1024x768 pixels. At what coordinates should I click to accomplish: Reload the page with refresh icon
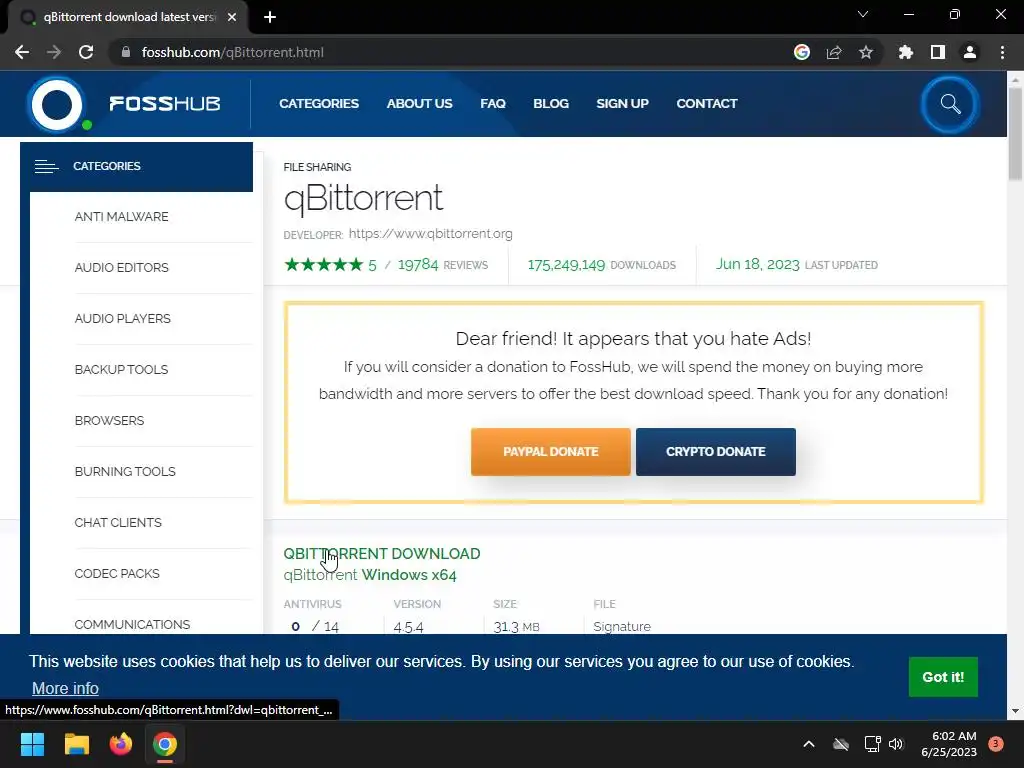point(86,52)
